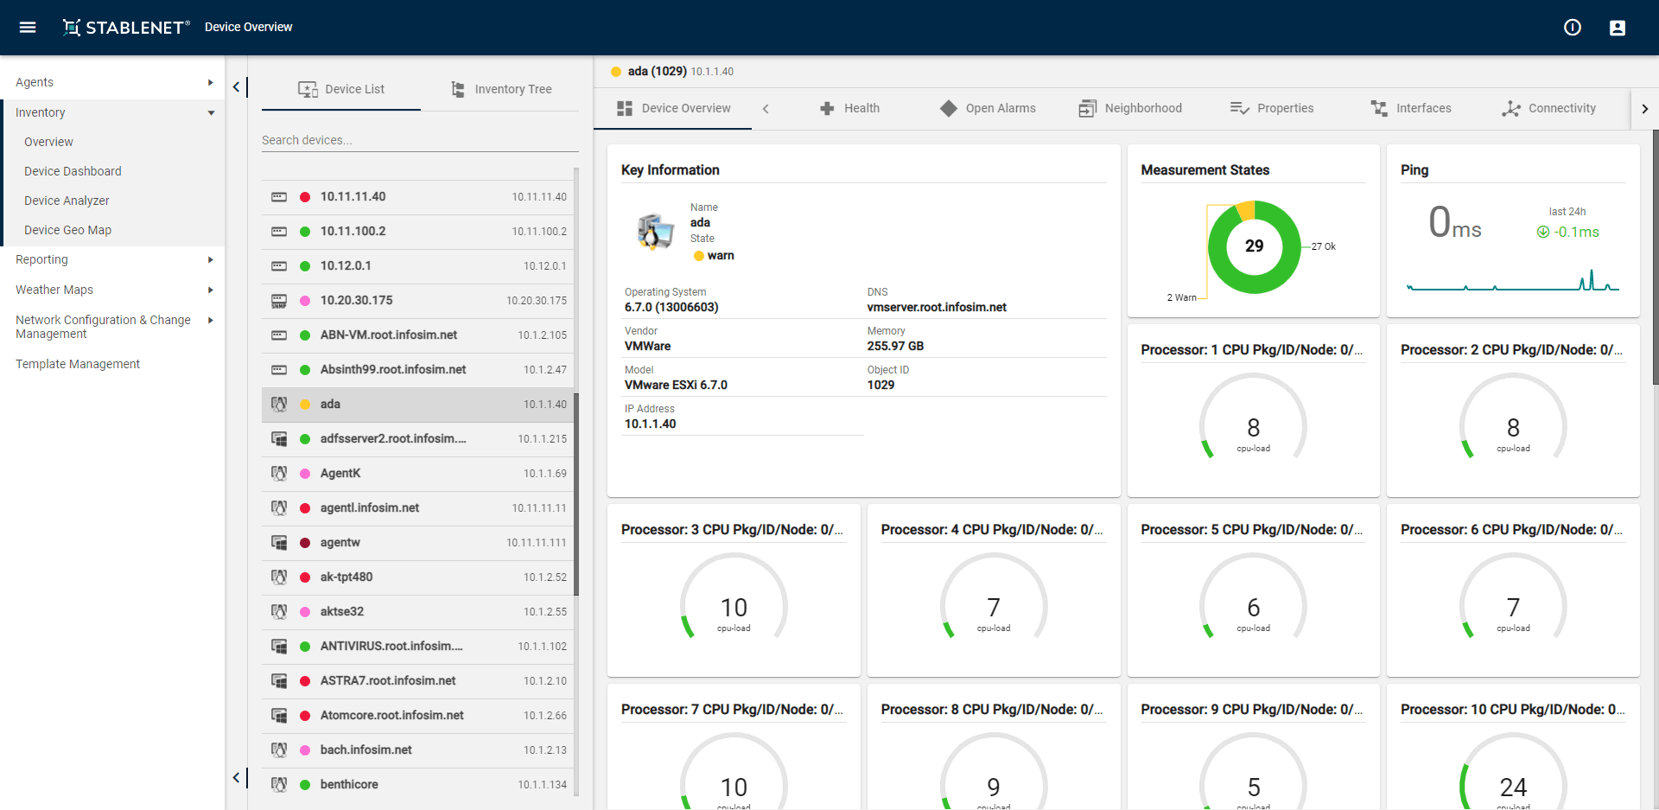Viewport: 1659px width, 810px height.
Task: Select the ASTRA7.root.infosim.net device
Action: [418, 681]
